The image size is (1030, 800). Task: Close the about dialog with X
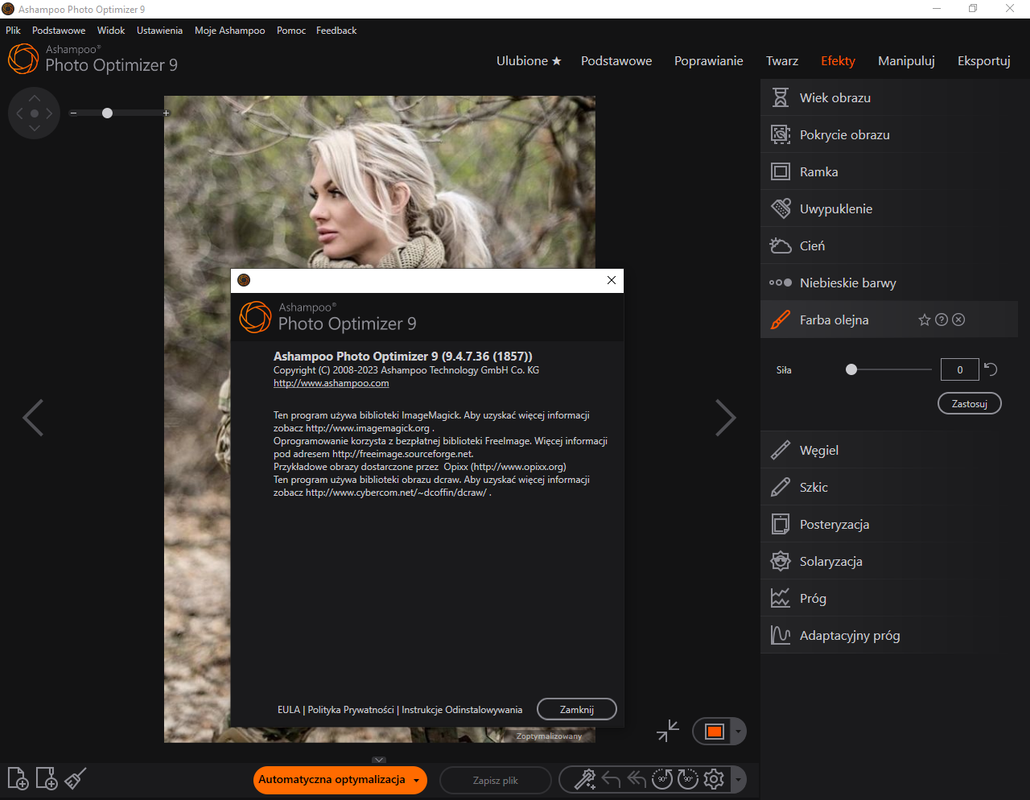click(612, 280)
